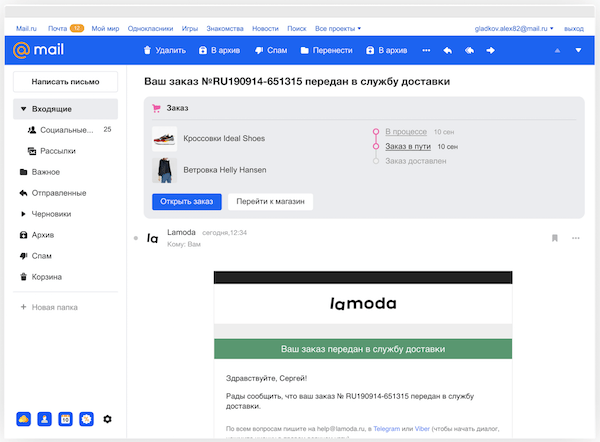Click Написать письмо to compose
Viewport: 600px width, 442px height.
tap(65, 82)
